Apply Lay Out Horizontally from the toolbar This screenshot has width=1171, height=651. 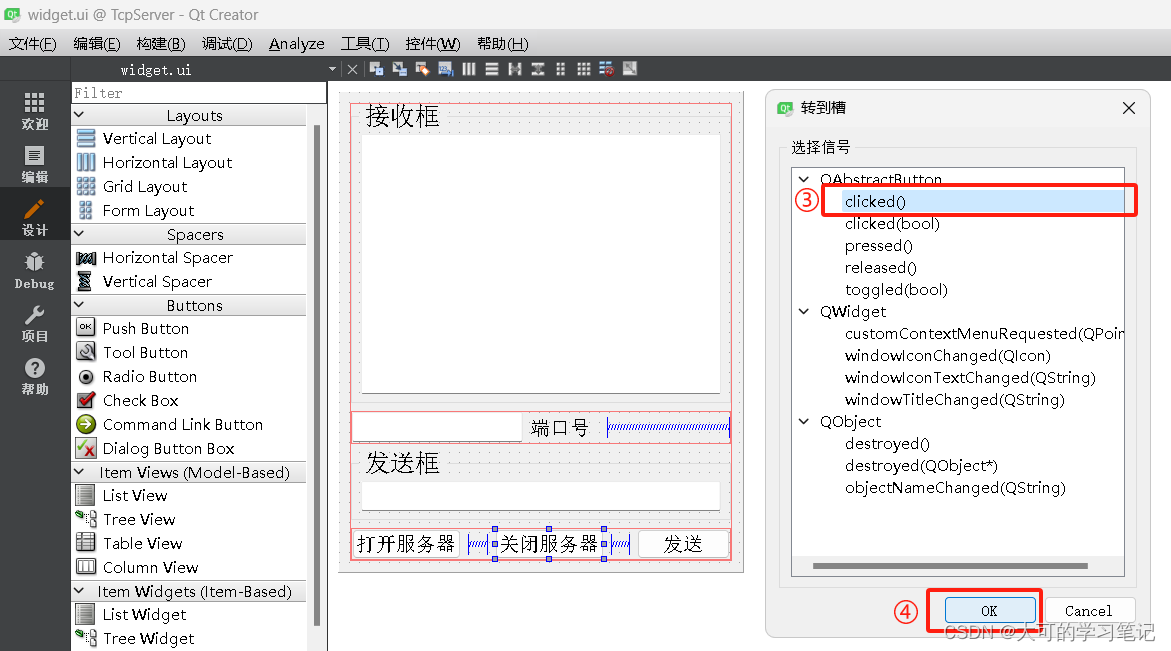467,68
